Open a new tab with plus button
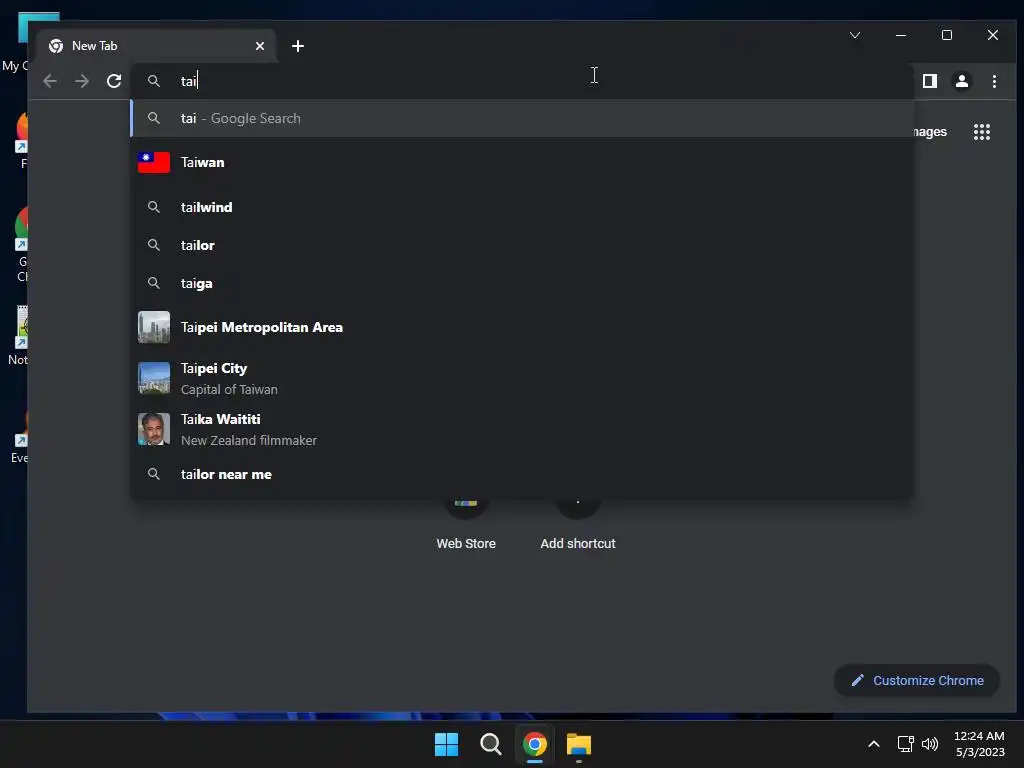Image resolution: width=1024 pixels, height=768 pixels. 298,46
